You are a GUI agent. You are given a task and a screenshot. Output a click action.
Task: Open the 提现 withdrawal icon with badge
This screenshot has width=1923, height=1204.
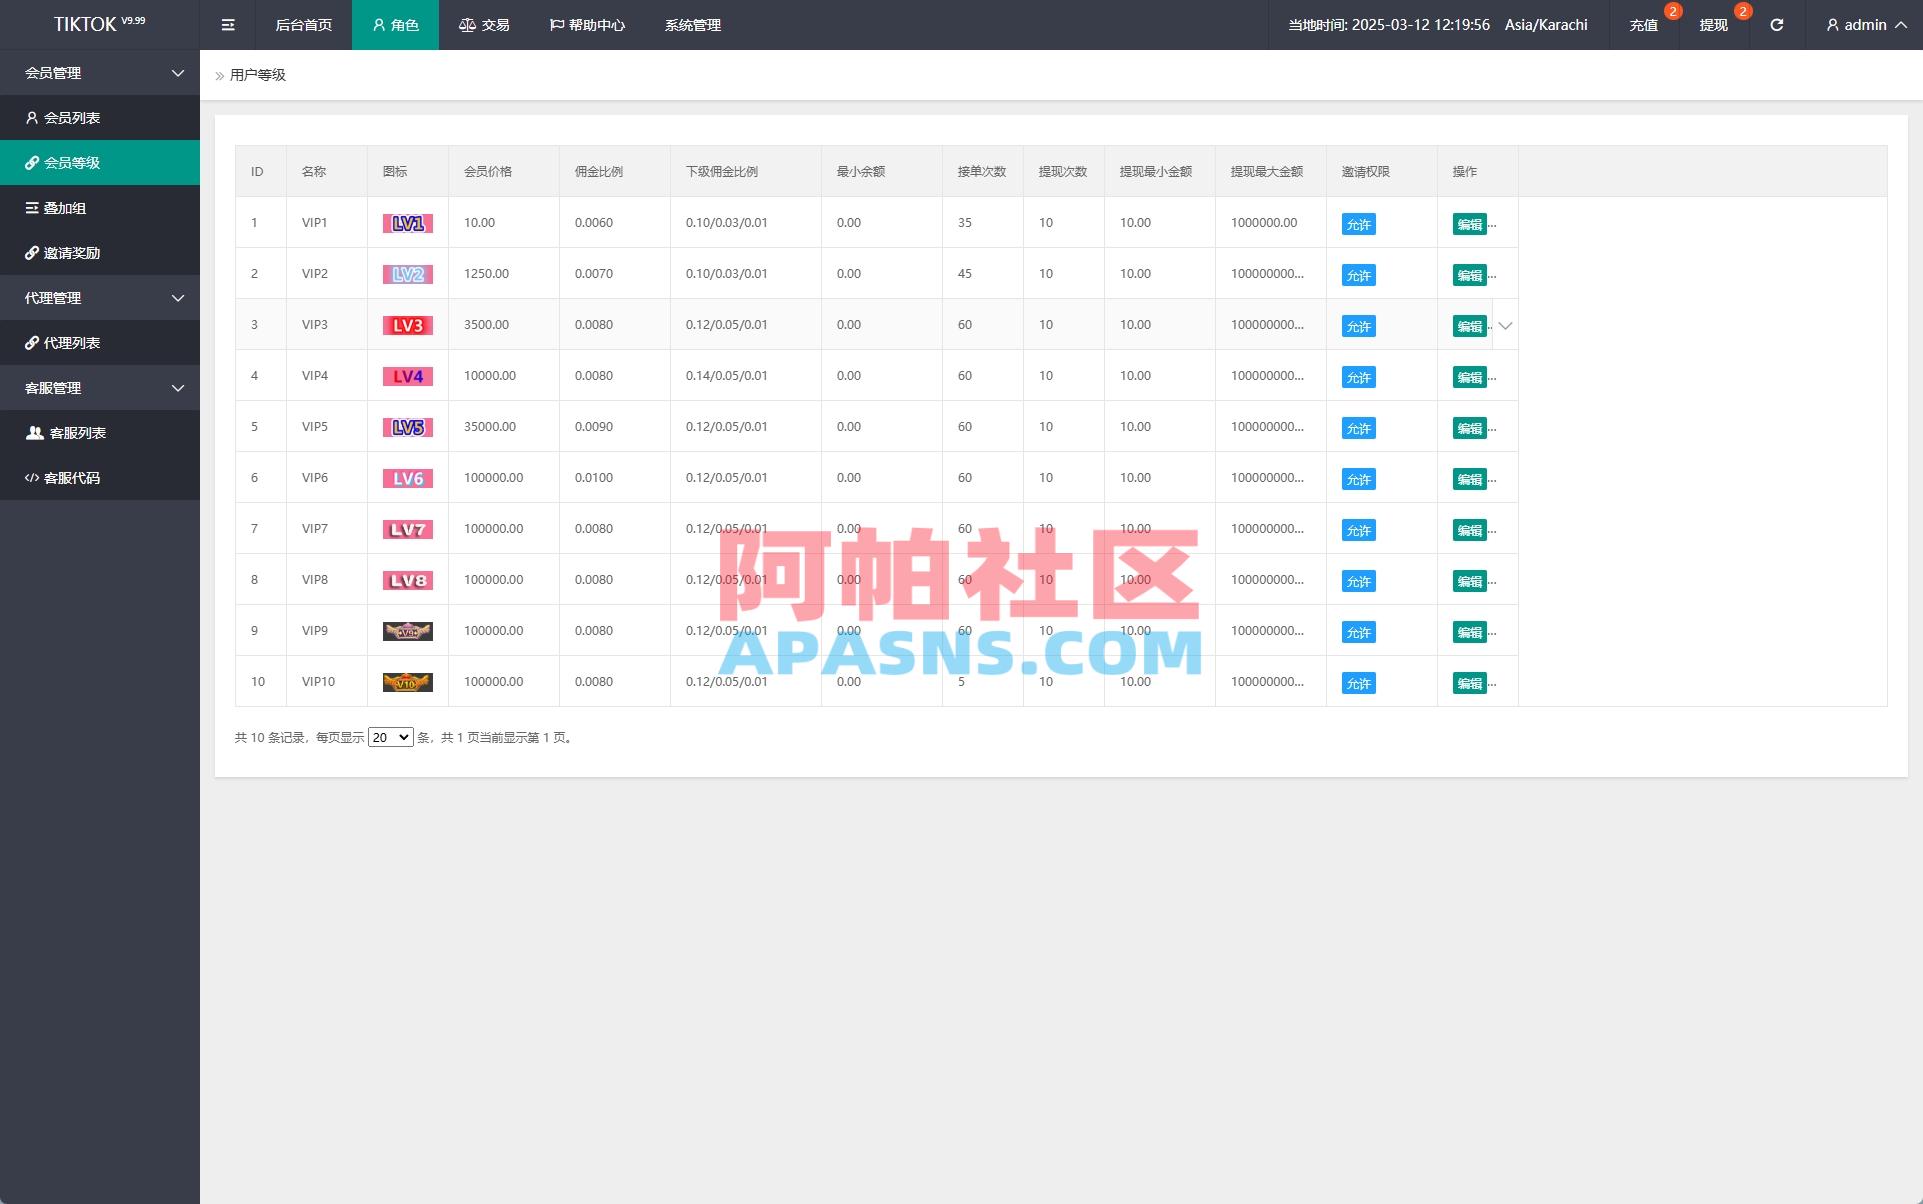[x=1712, y=25]
